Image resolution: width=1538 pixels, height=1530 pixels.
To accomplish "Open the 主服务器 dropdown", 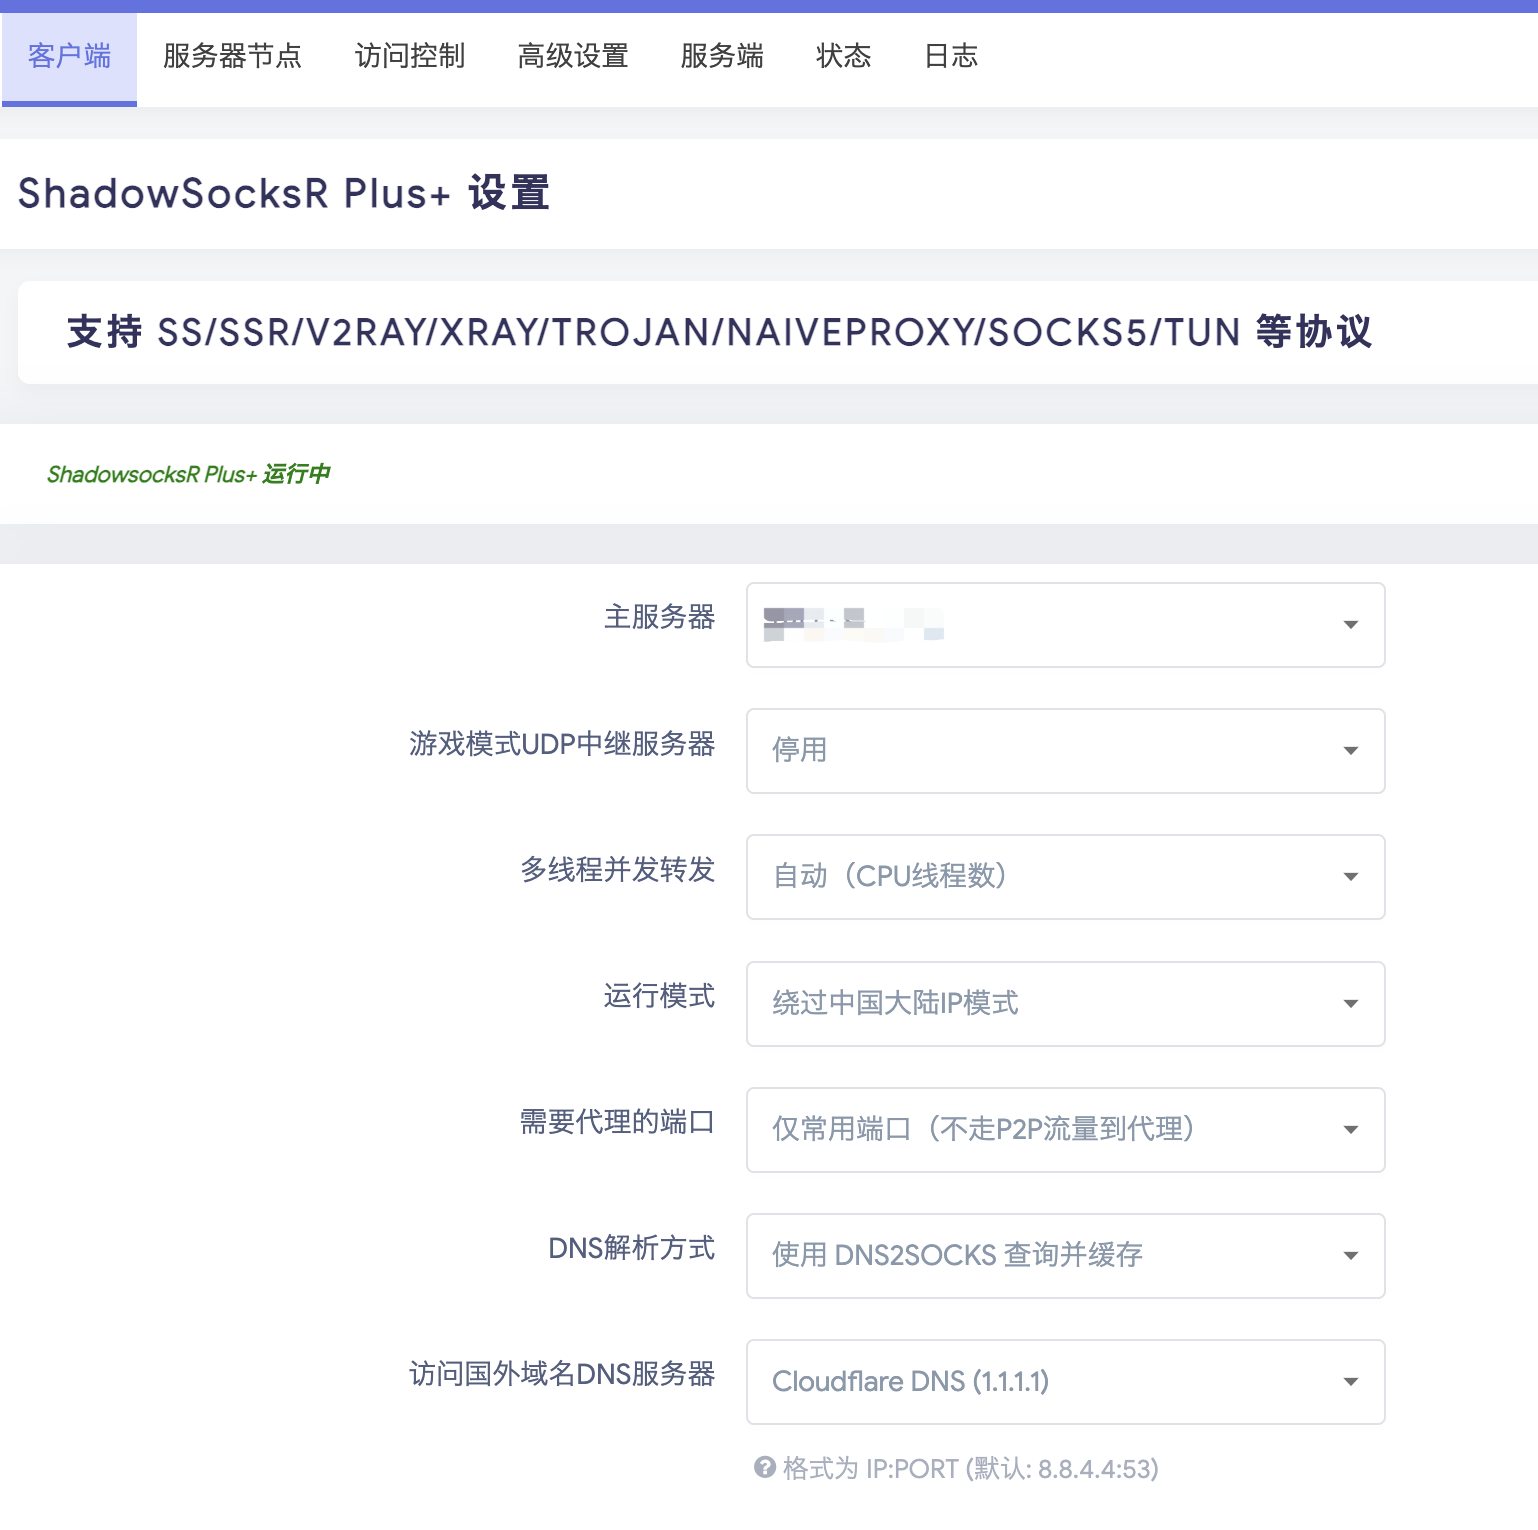I will coord(1065,625).
